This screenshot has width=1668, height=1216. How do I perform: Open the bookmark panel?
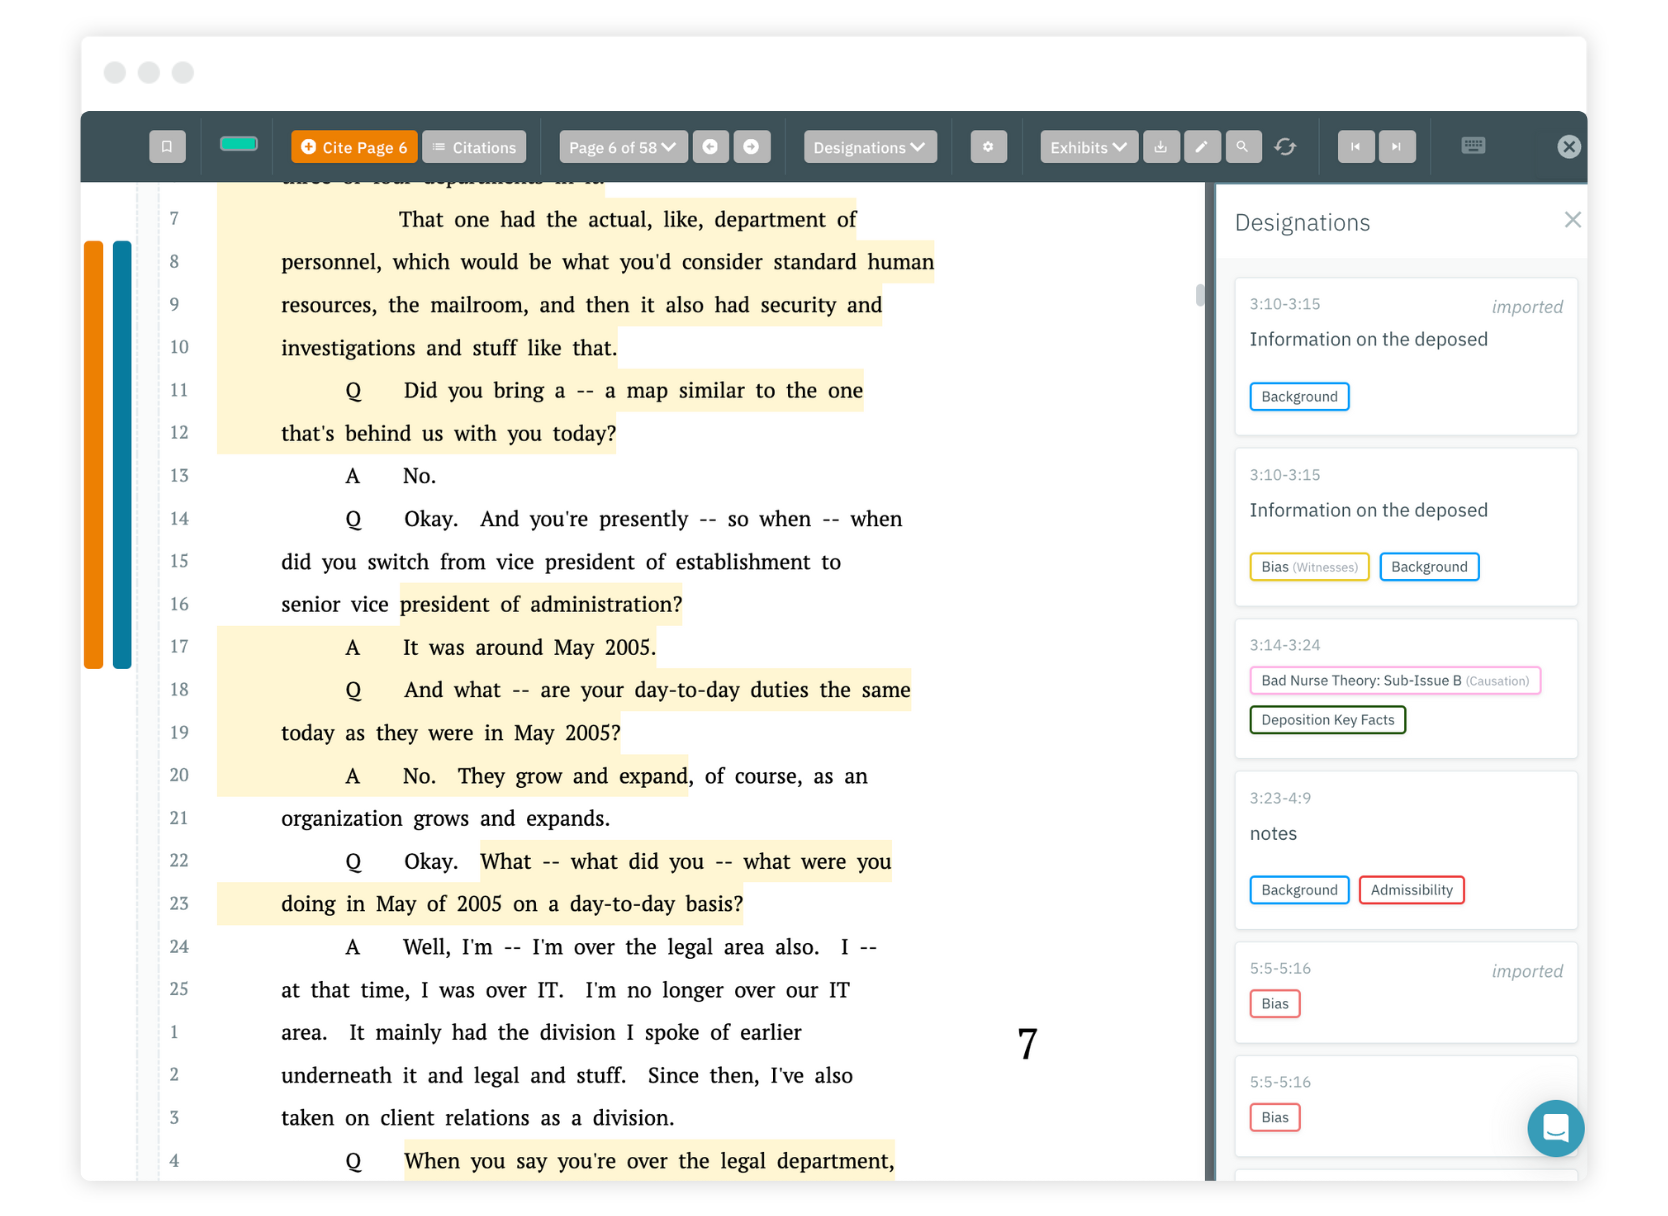coord(167,146)
